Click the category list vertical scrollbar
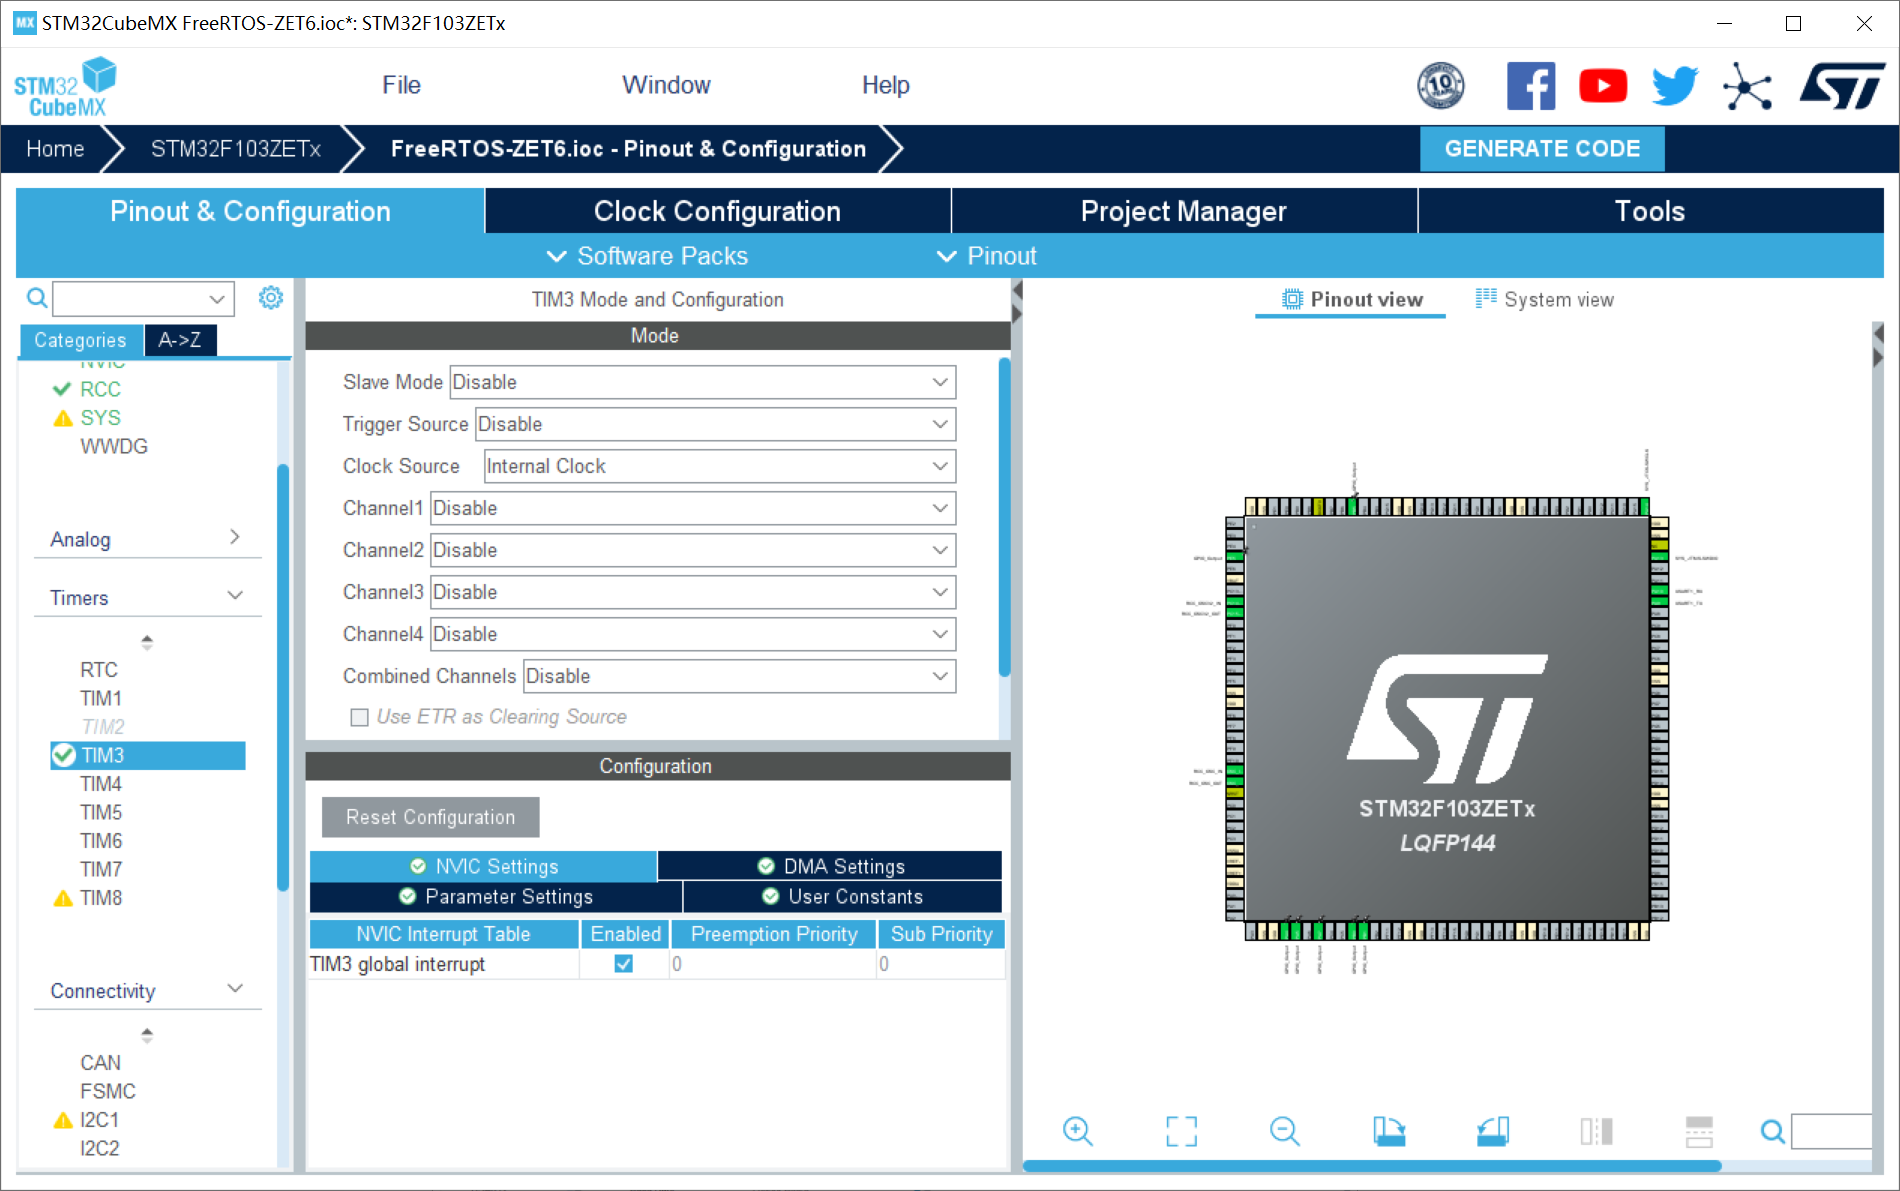Viewport: 1900px width, 1191px height. click(283, 678)
